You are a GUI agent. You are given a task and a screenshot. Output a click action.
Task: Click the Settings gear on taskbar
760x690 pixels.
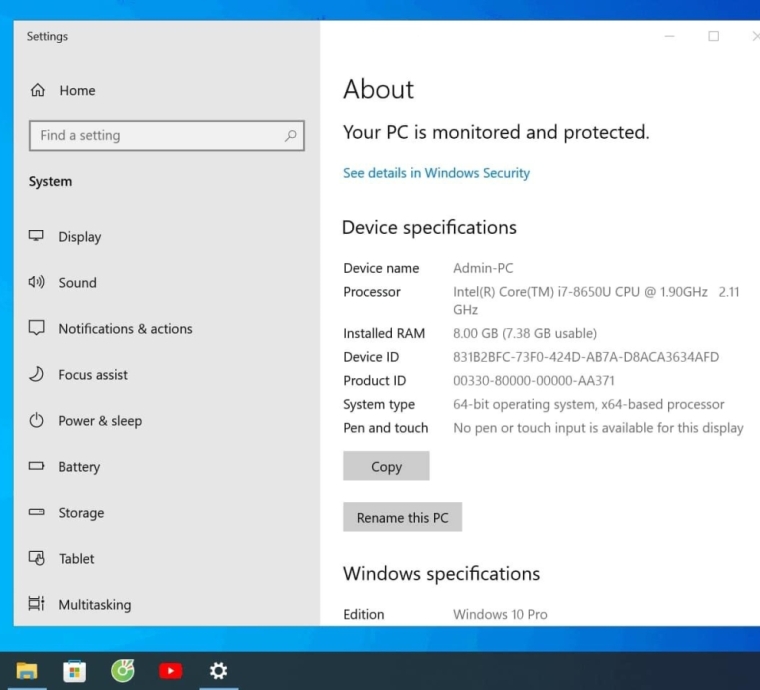(x=218, y=671)
